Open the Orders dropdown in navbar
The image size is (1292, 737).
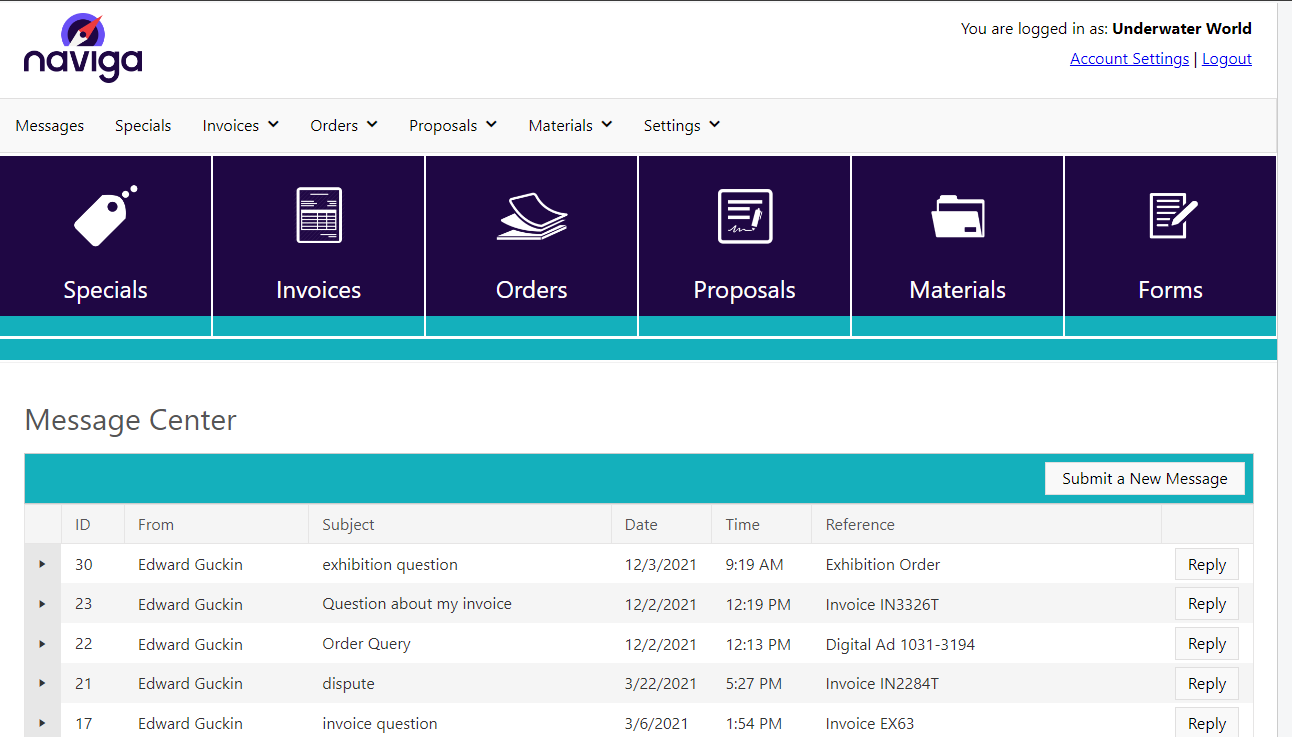click(343, 126)
